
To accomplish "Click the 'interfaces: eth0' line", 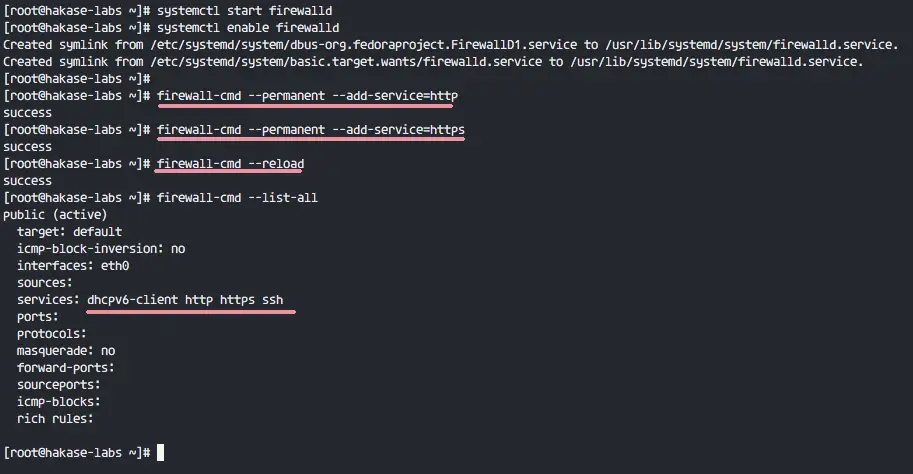I will [x=73, y=266].
